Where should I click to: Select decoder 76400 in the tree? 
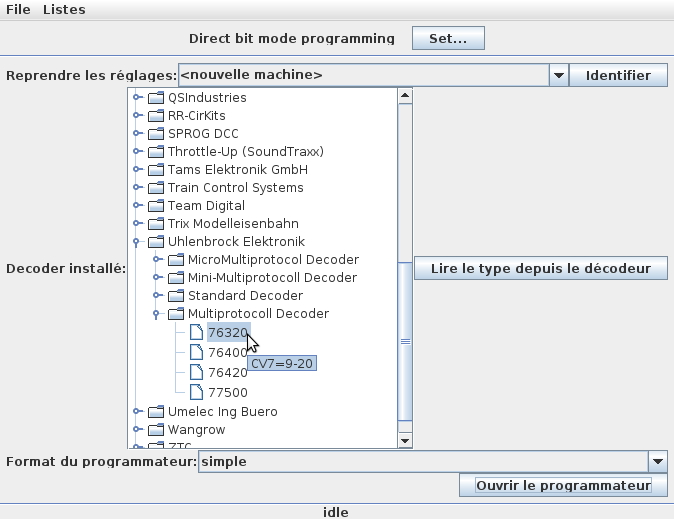(228, 353)
